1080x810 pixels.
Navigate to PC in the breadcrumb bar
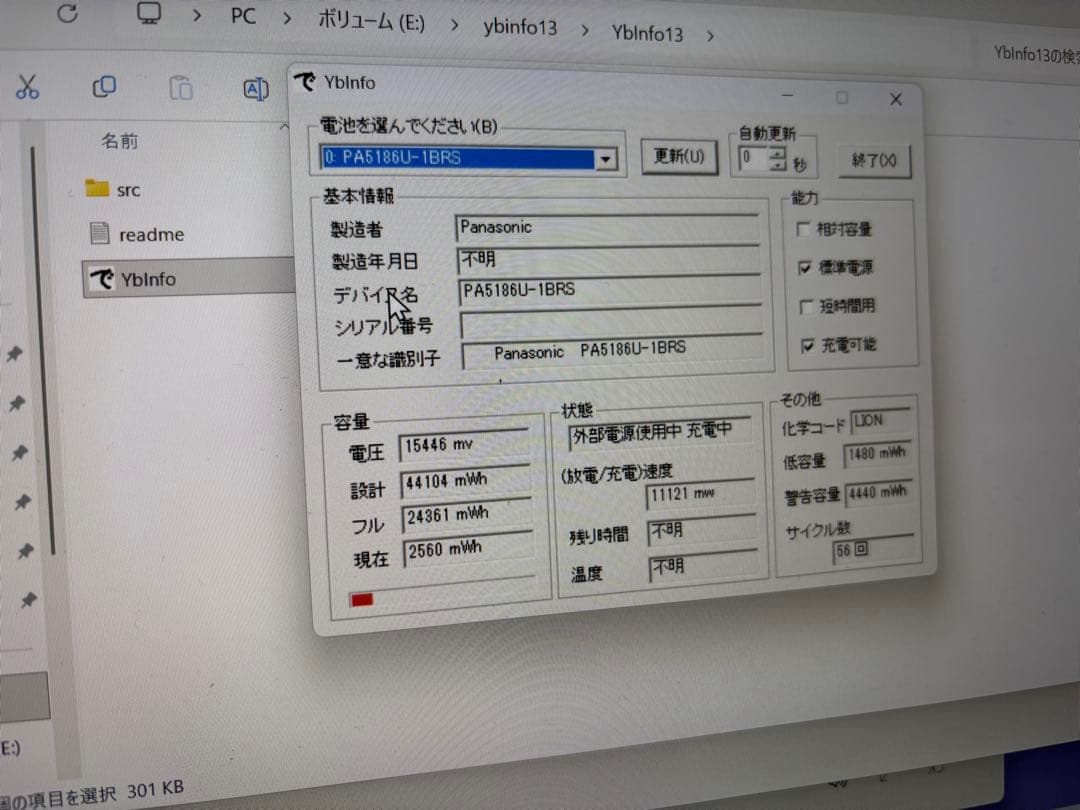(x=241, y=16)
